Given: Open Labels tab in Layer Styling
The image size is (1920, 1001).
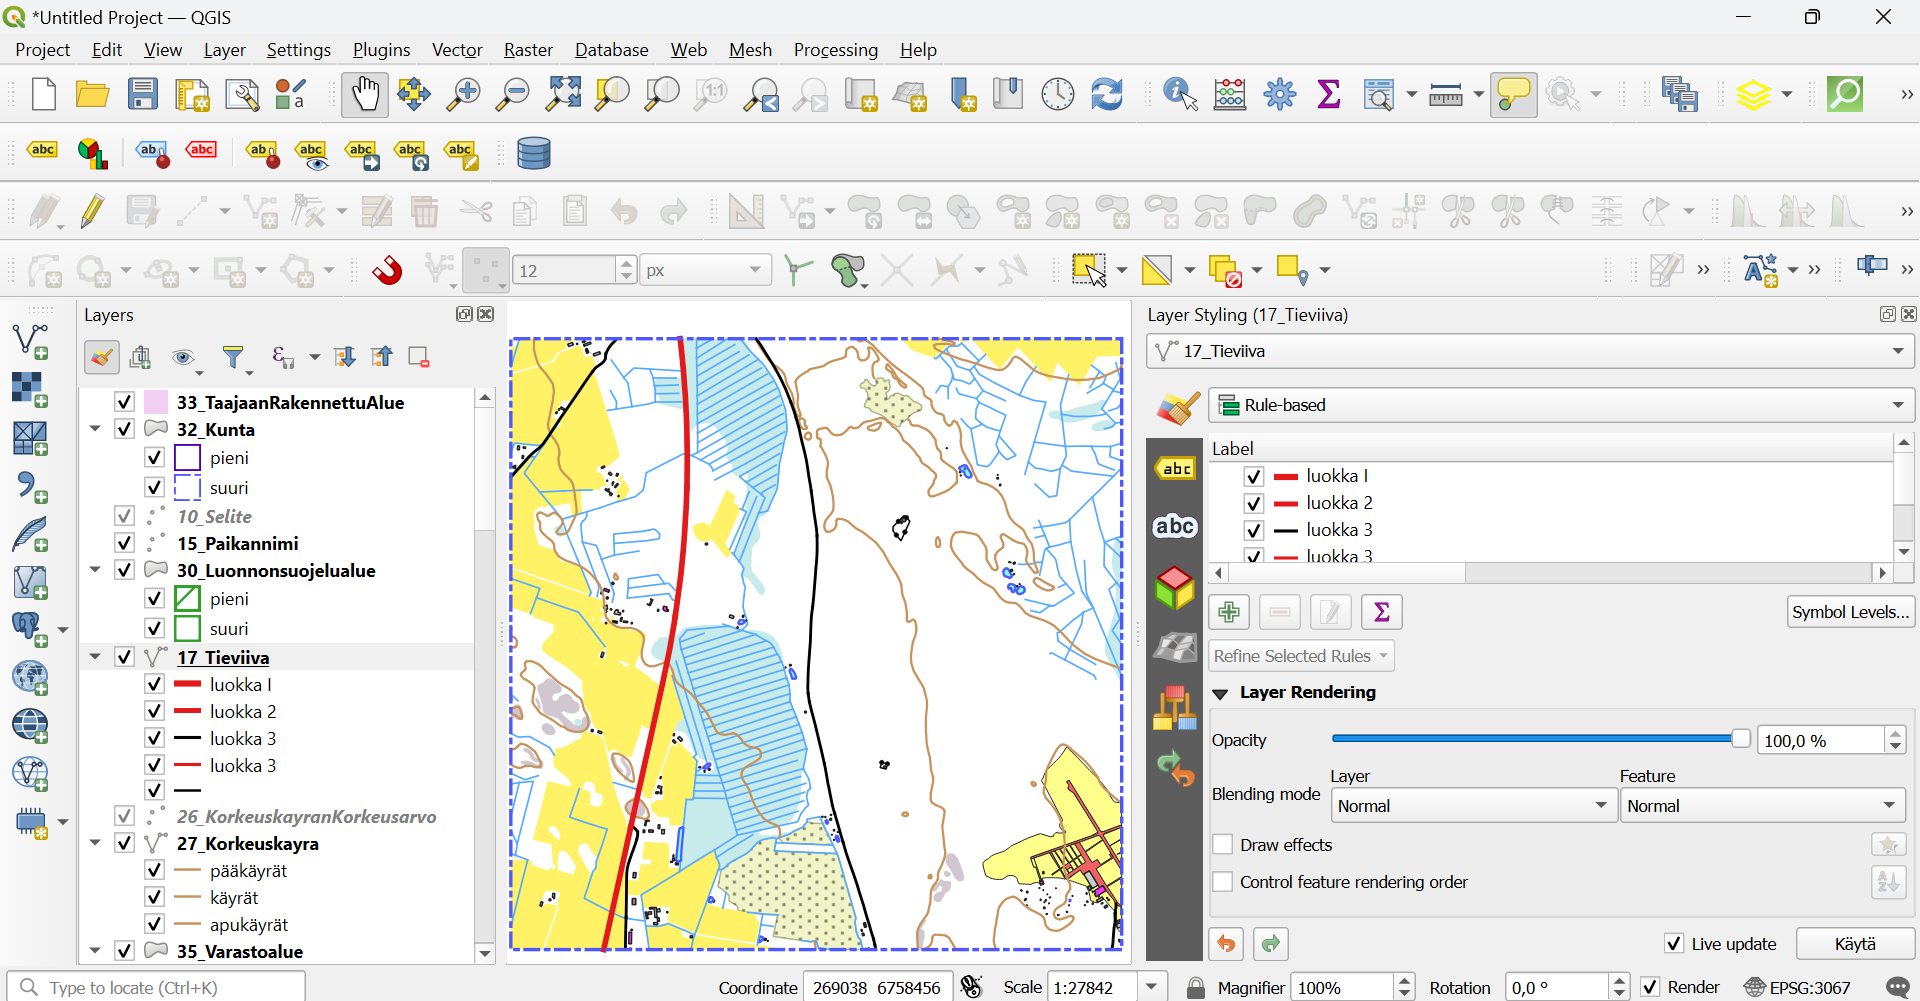Looking at the screenshot, I should click(x=1175, y=468).
